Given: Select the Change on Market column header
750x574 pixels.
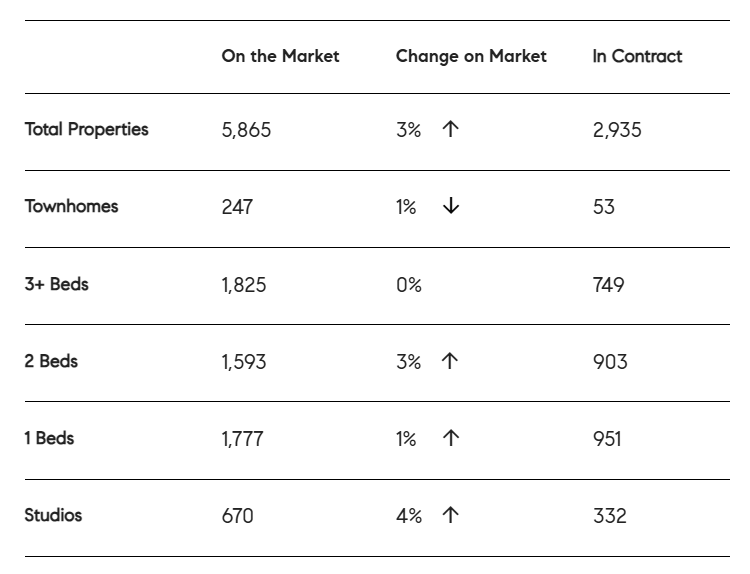Looking at the screenshot, I should [x=471, y=56].
